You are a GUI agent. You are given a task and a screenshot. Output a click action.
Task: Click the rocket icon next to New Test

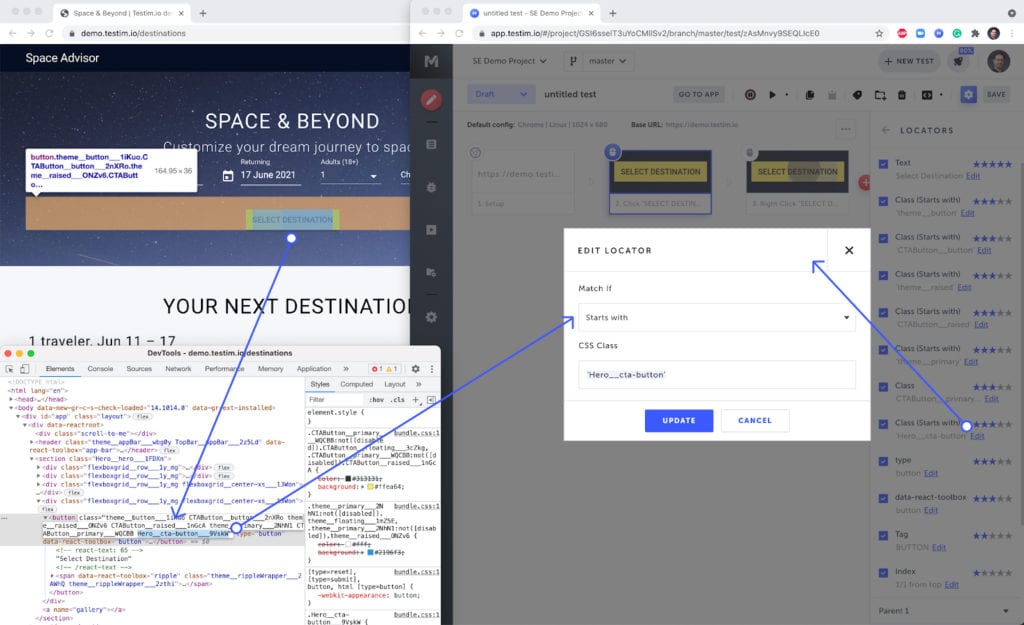click(958, 61)
